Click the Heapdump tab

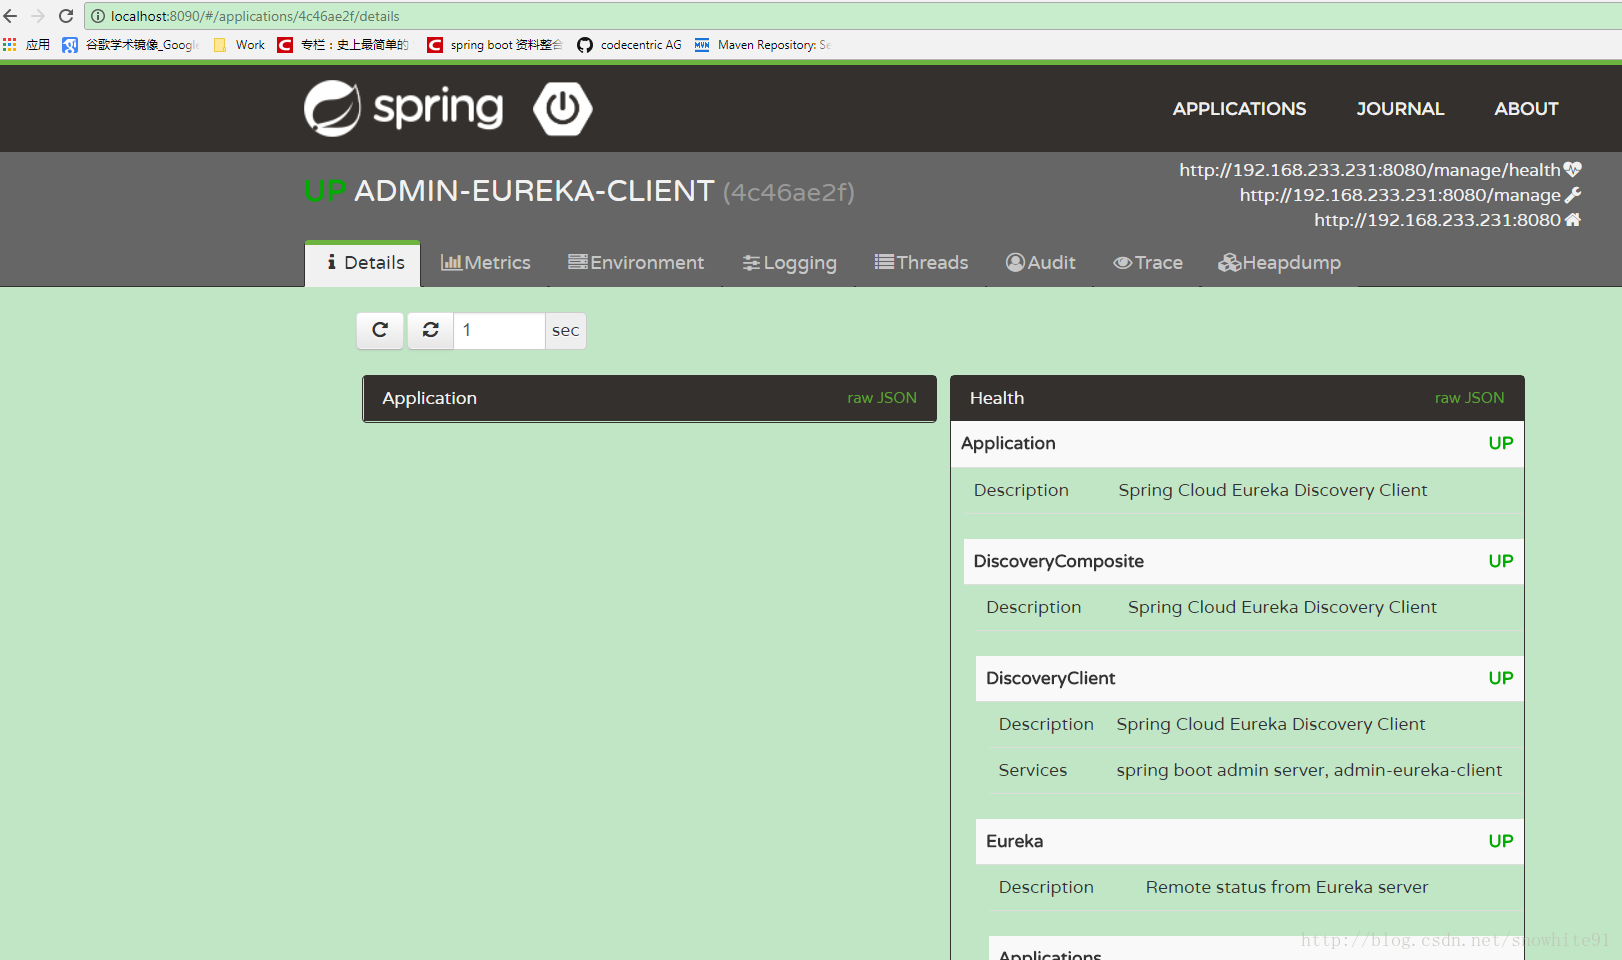coord(1279,263)
